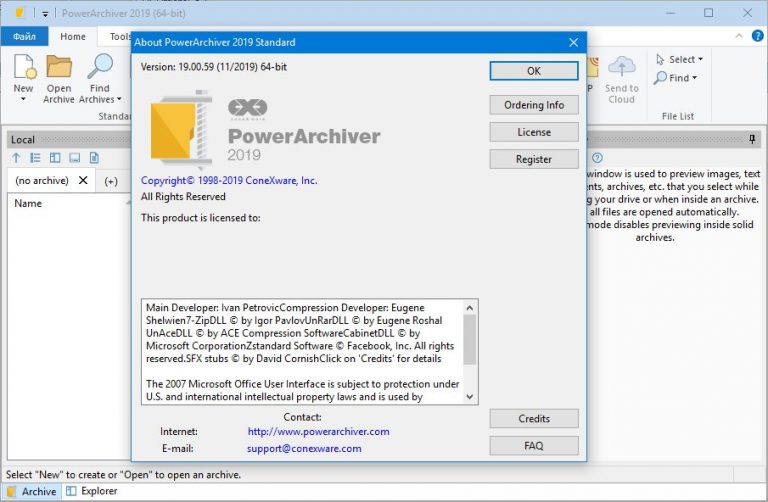Click the up-arrow icon in Local panel

tap(16, 158)
